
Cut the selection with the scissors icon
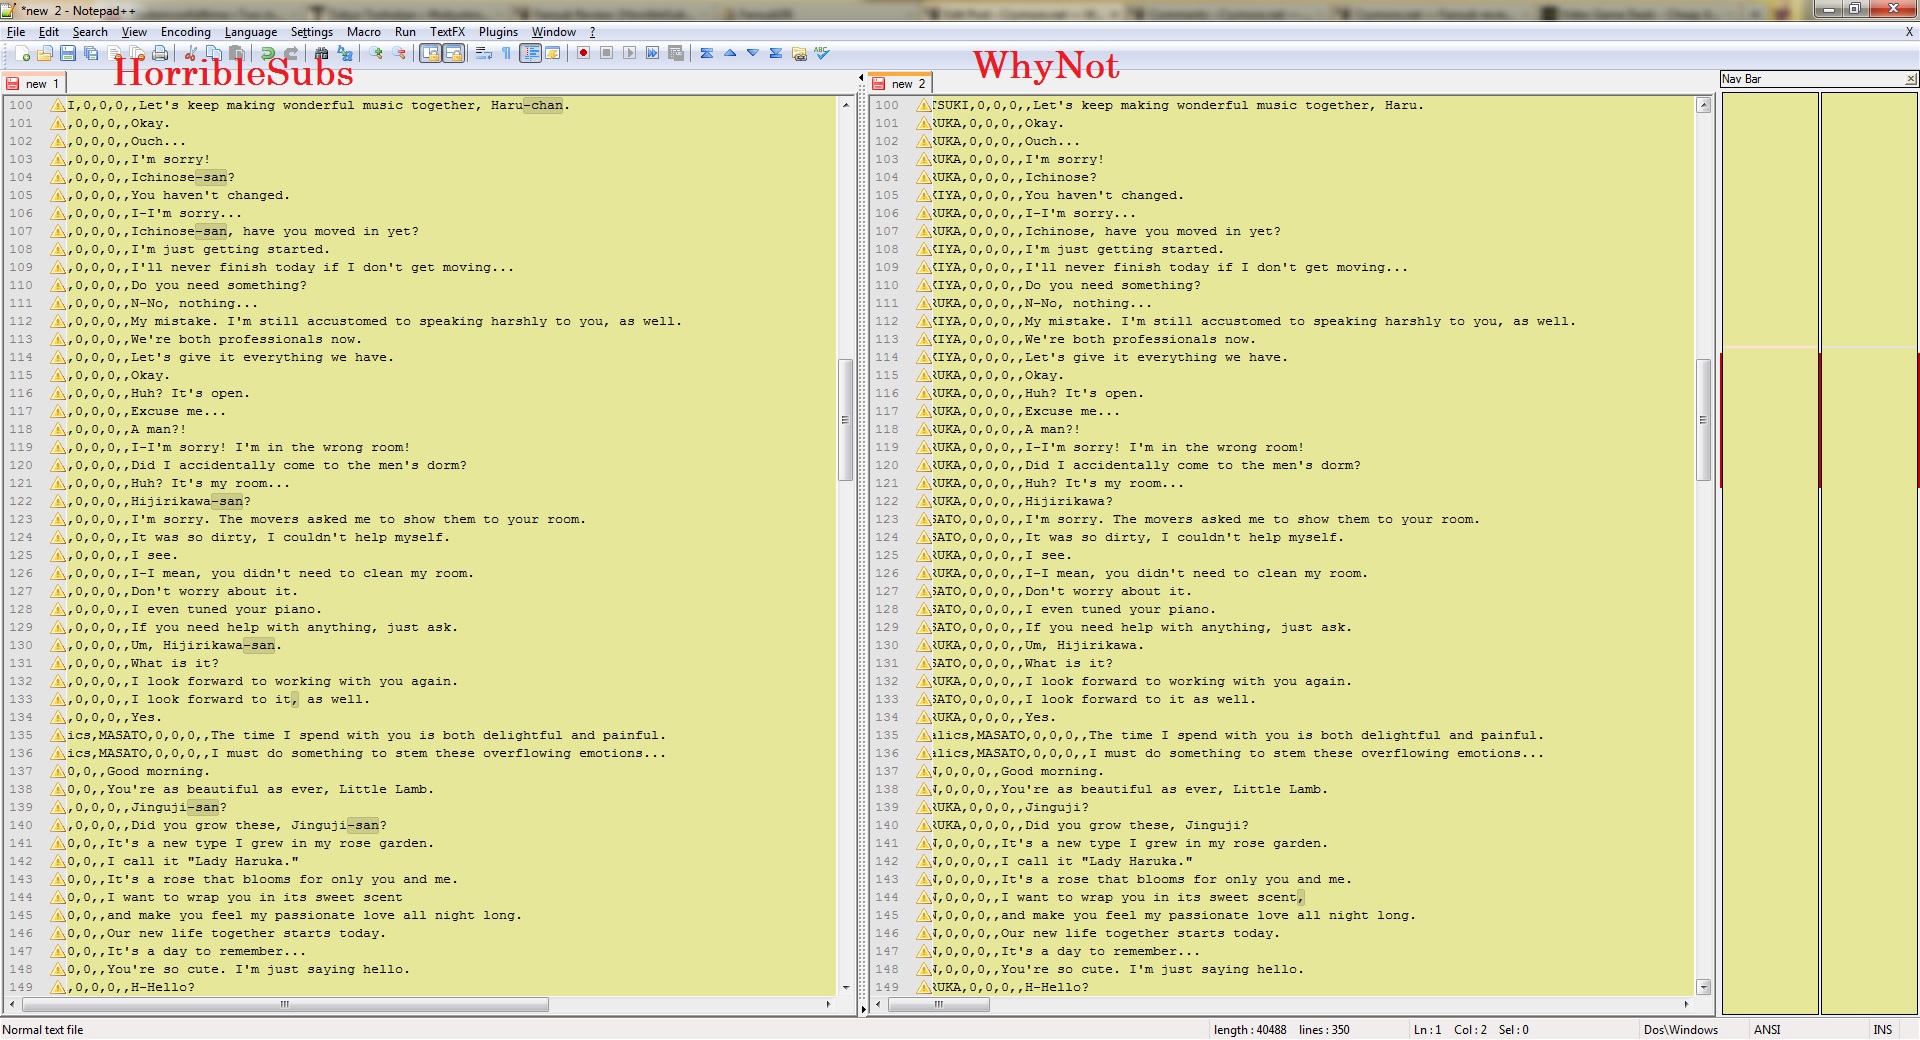[190, 53]
